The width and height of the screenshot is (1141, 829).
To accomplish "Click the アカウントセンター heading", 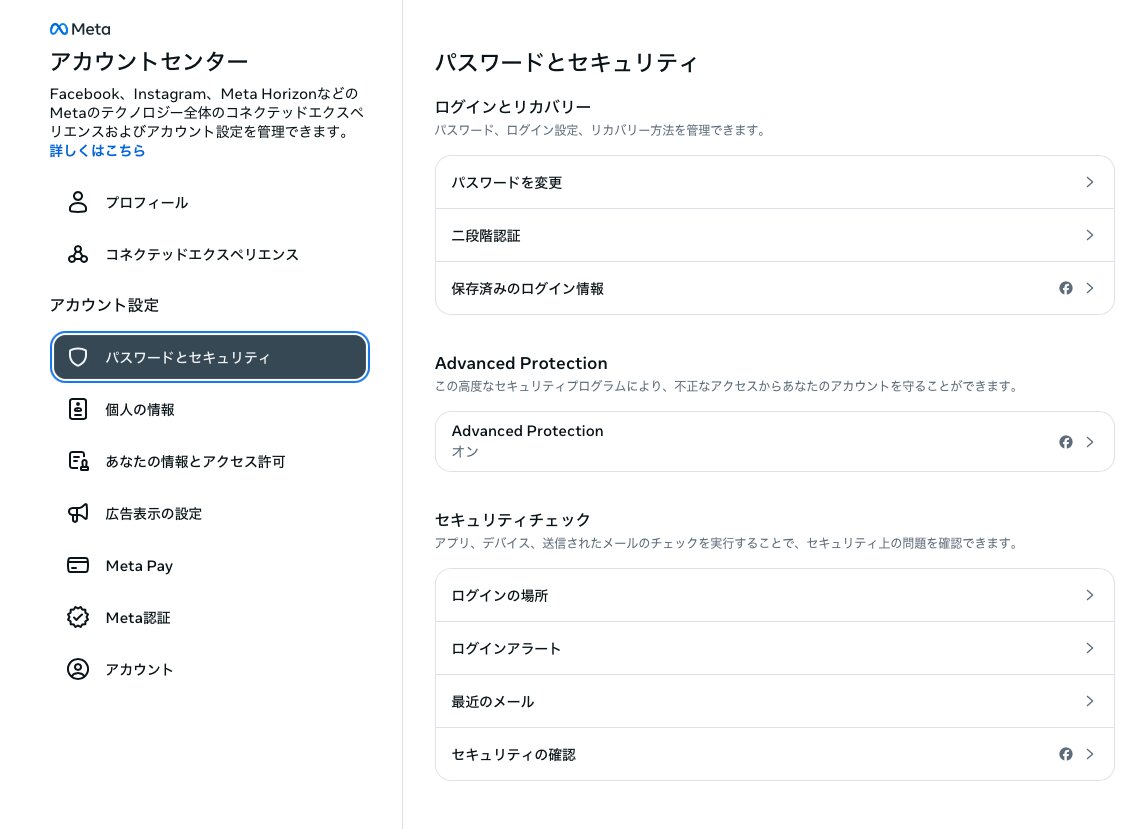I will click(x=149, y=61).
